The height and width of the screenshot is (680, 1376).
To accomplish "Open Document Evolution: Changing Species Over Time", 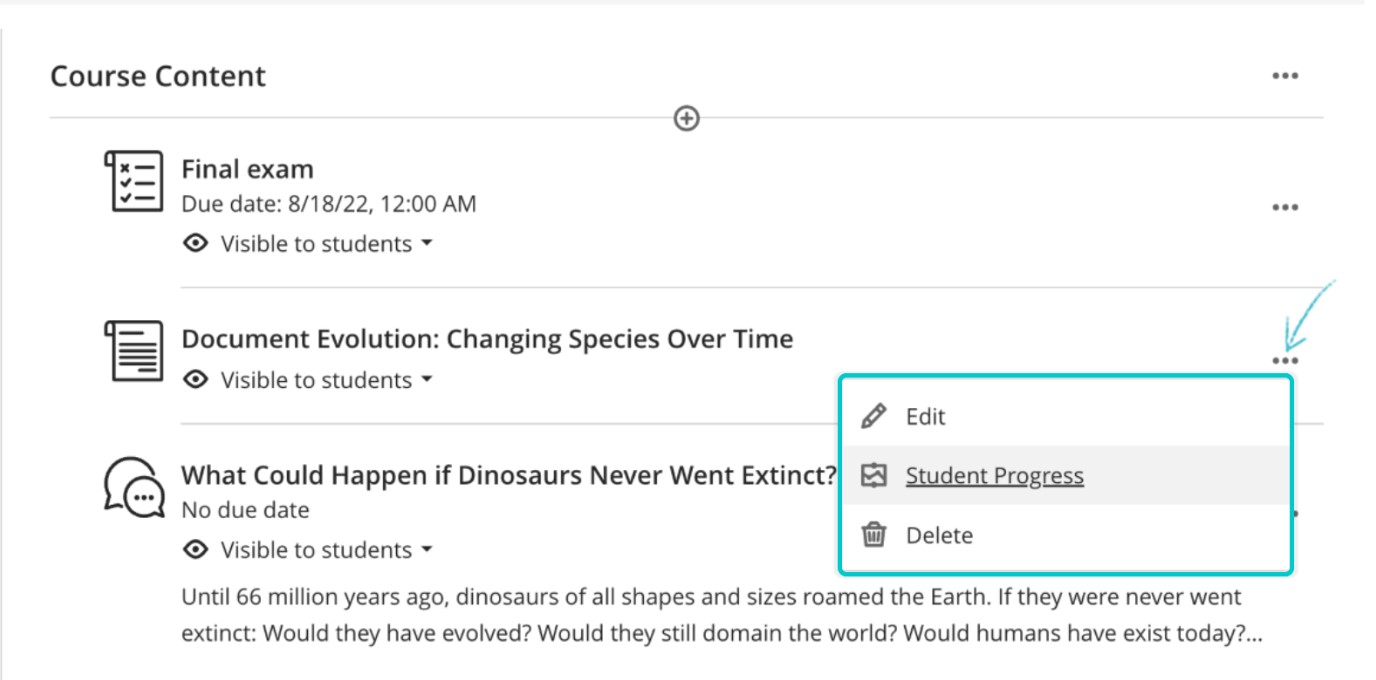I will (x=487, y=339).
